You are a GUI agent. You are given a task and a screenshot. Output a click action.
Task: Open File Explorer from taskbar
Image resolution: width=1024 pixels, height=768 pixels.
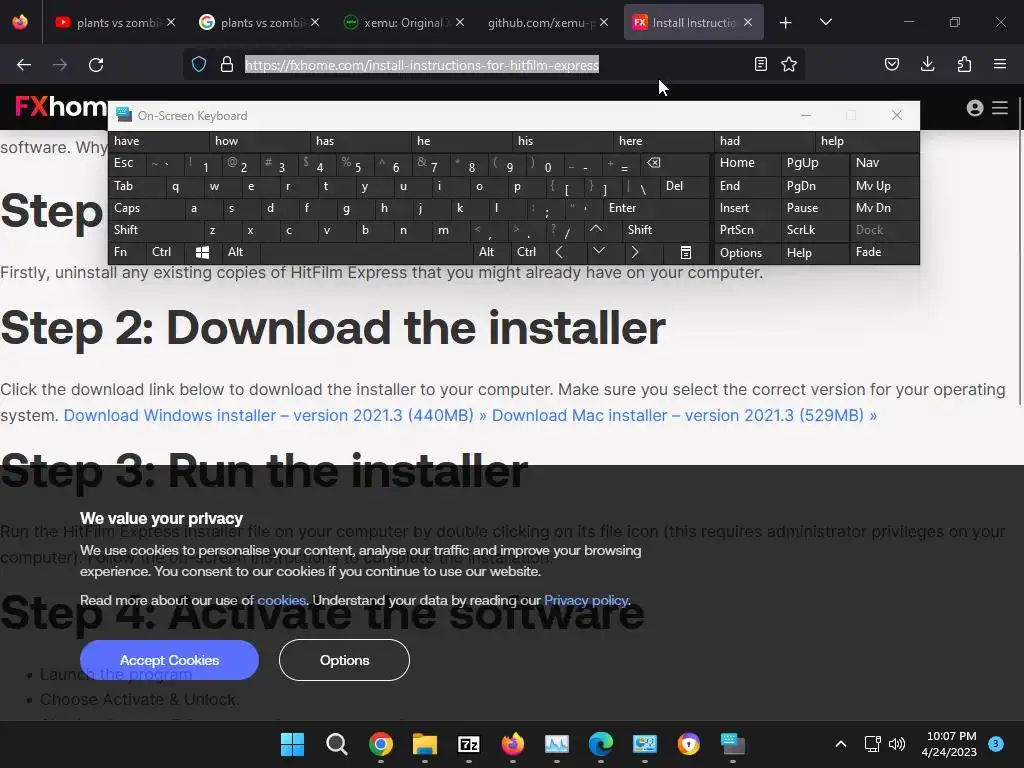pyautogui.click(x=424, y=744)
